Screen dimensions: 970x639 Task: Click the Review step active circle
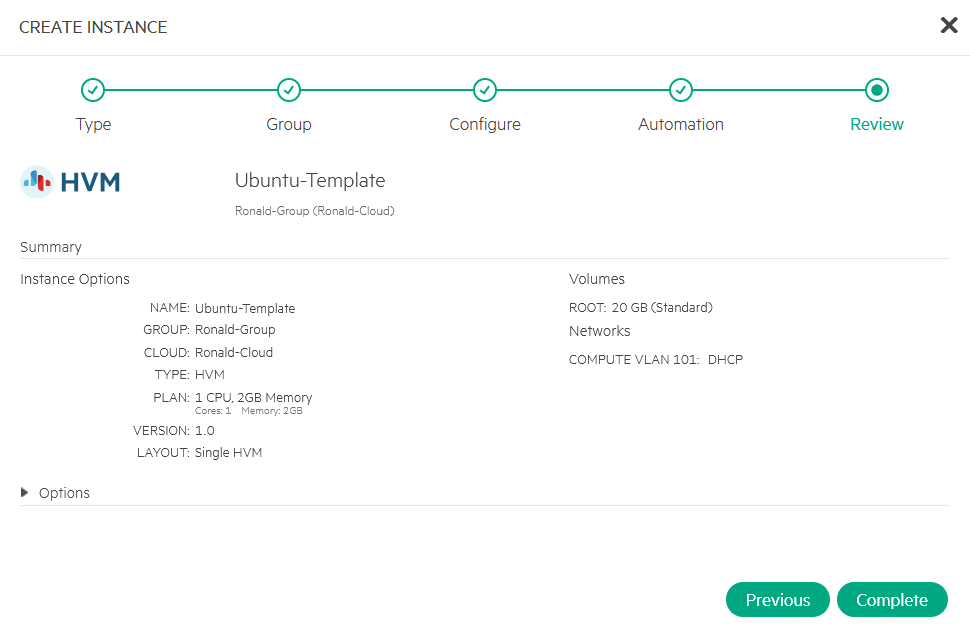tap(877, 90)
